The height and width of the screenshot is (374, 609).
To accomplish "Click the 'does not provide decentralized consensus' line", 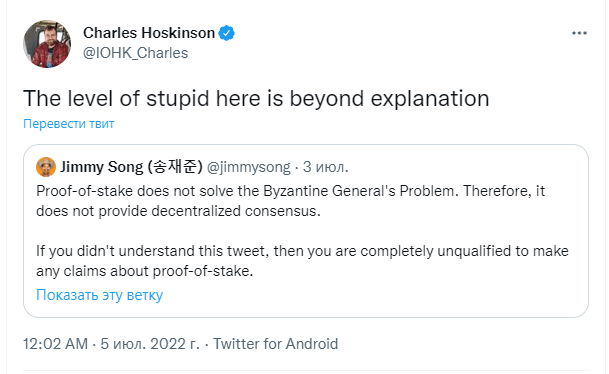I will click(178, 211).
